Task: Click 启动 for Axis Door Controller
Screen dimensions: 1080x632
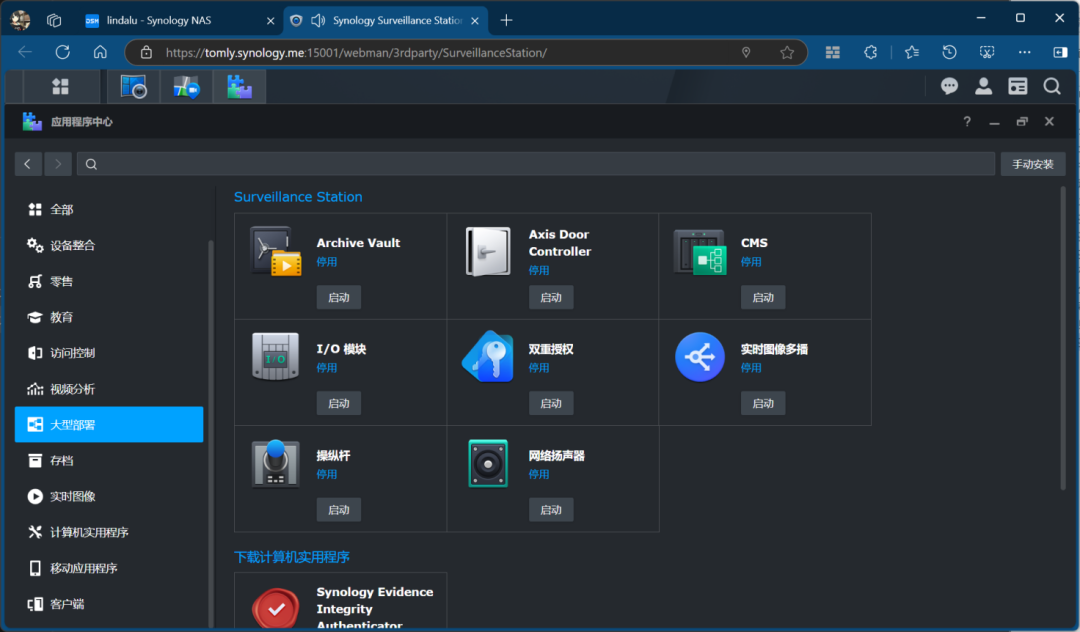Action: coord(551,297)
